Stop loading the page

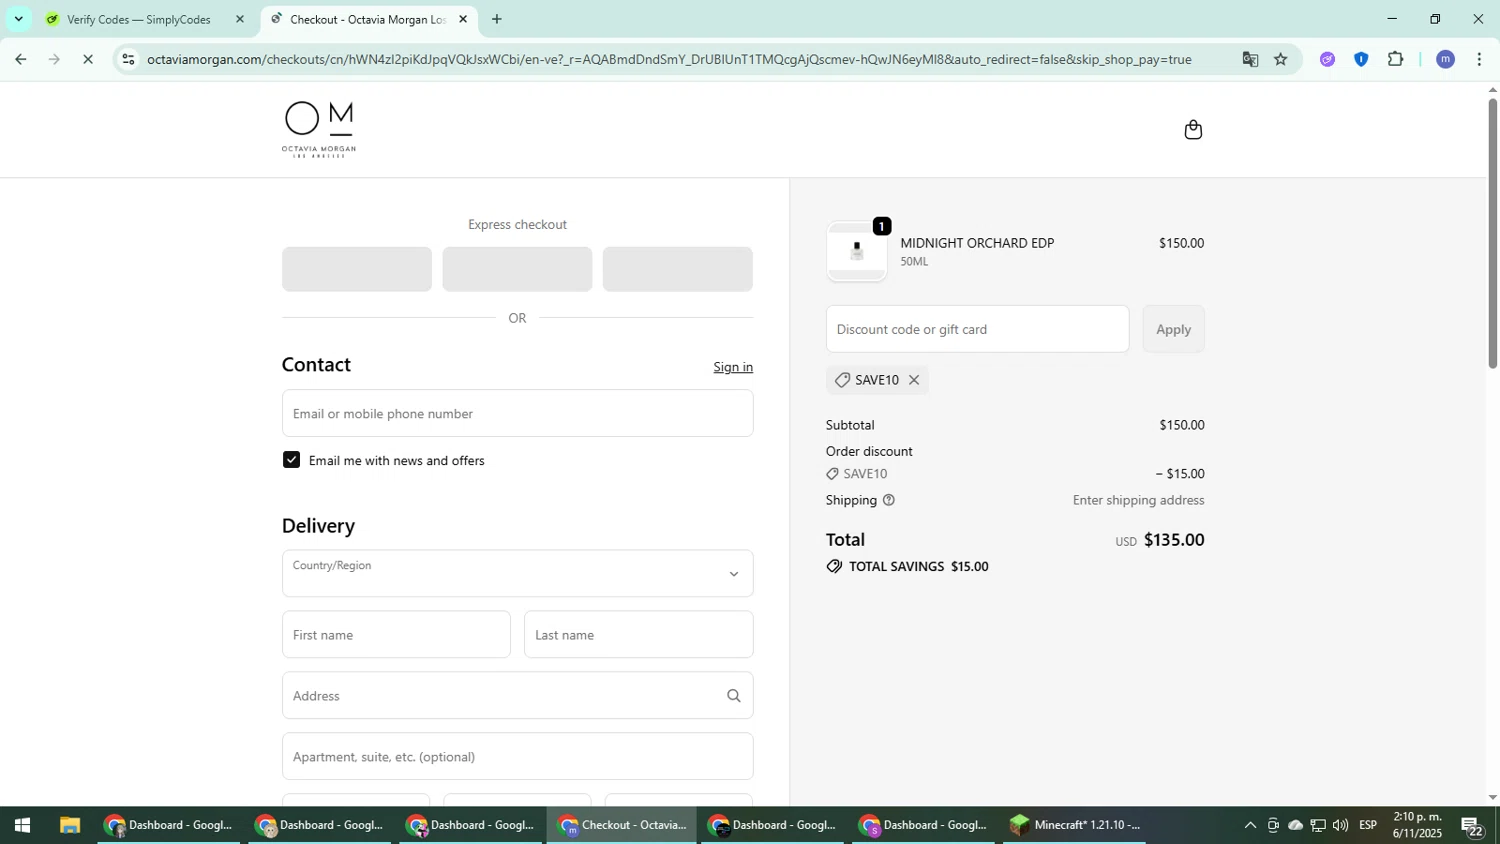(88, 59)
